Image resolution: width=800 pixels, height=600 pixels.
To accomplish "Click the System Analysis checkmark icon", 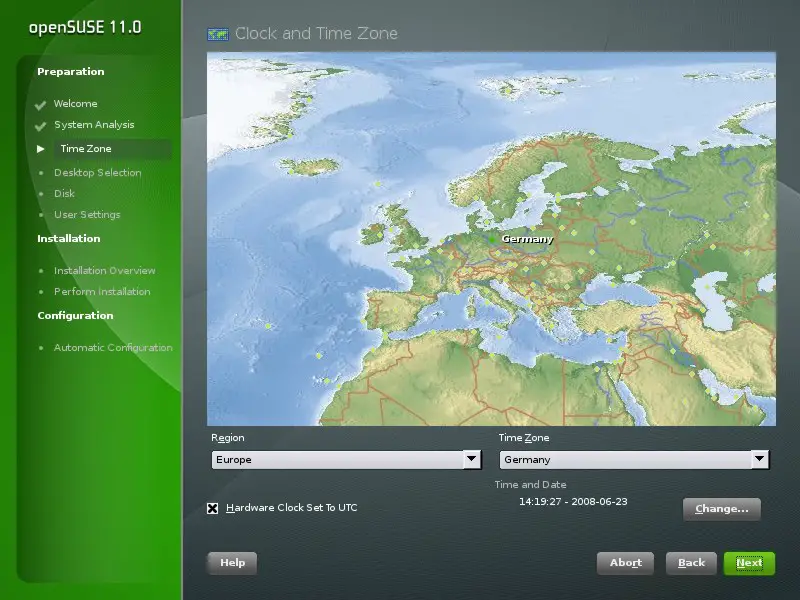I will tap(40, 126).
